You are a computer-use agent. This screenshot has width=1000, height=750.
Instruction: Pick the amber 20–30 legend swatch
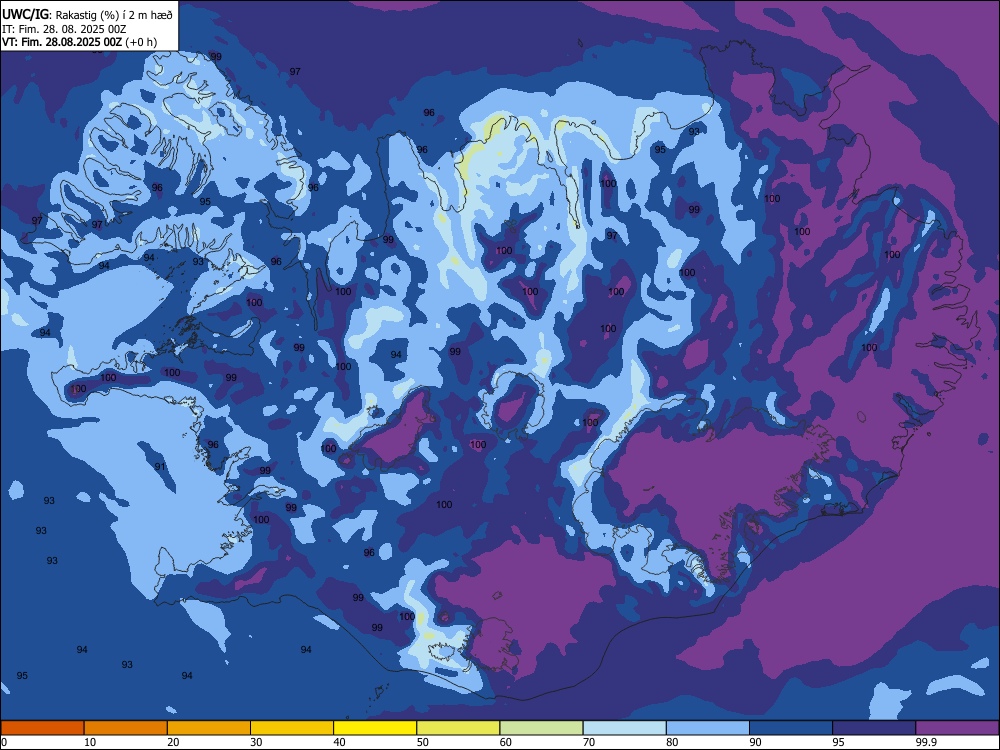[x=209, y=728]
